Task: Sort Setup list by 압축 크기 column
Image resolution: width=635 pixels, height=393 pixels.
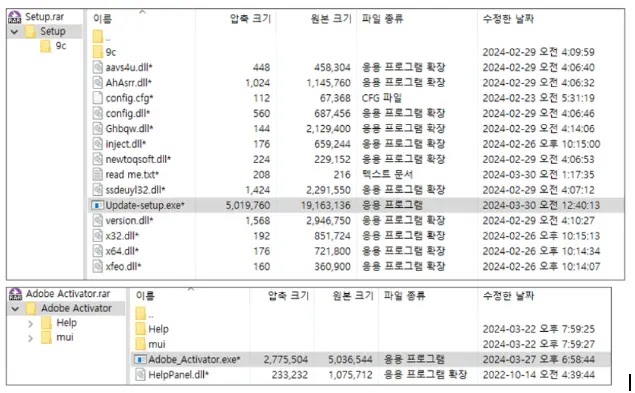Action: tap(250, 19)
